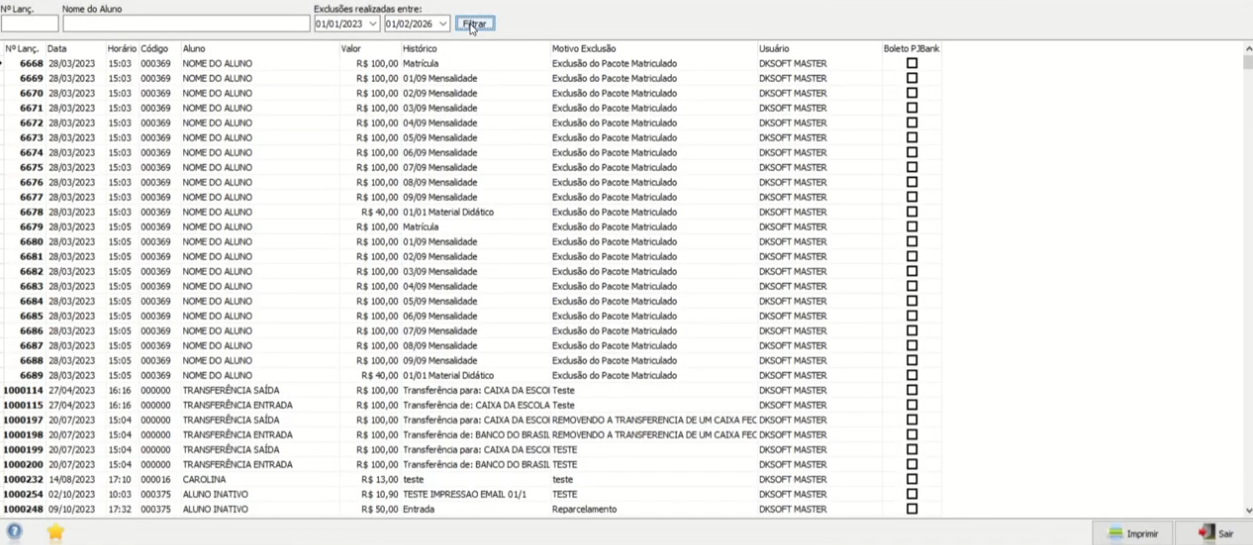Toggle Boleto PJBank checkbox for row 1000232
The width and height of the screenshot is (1253, 545).
click(911, 479)
